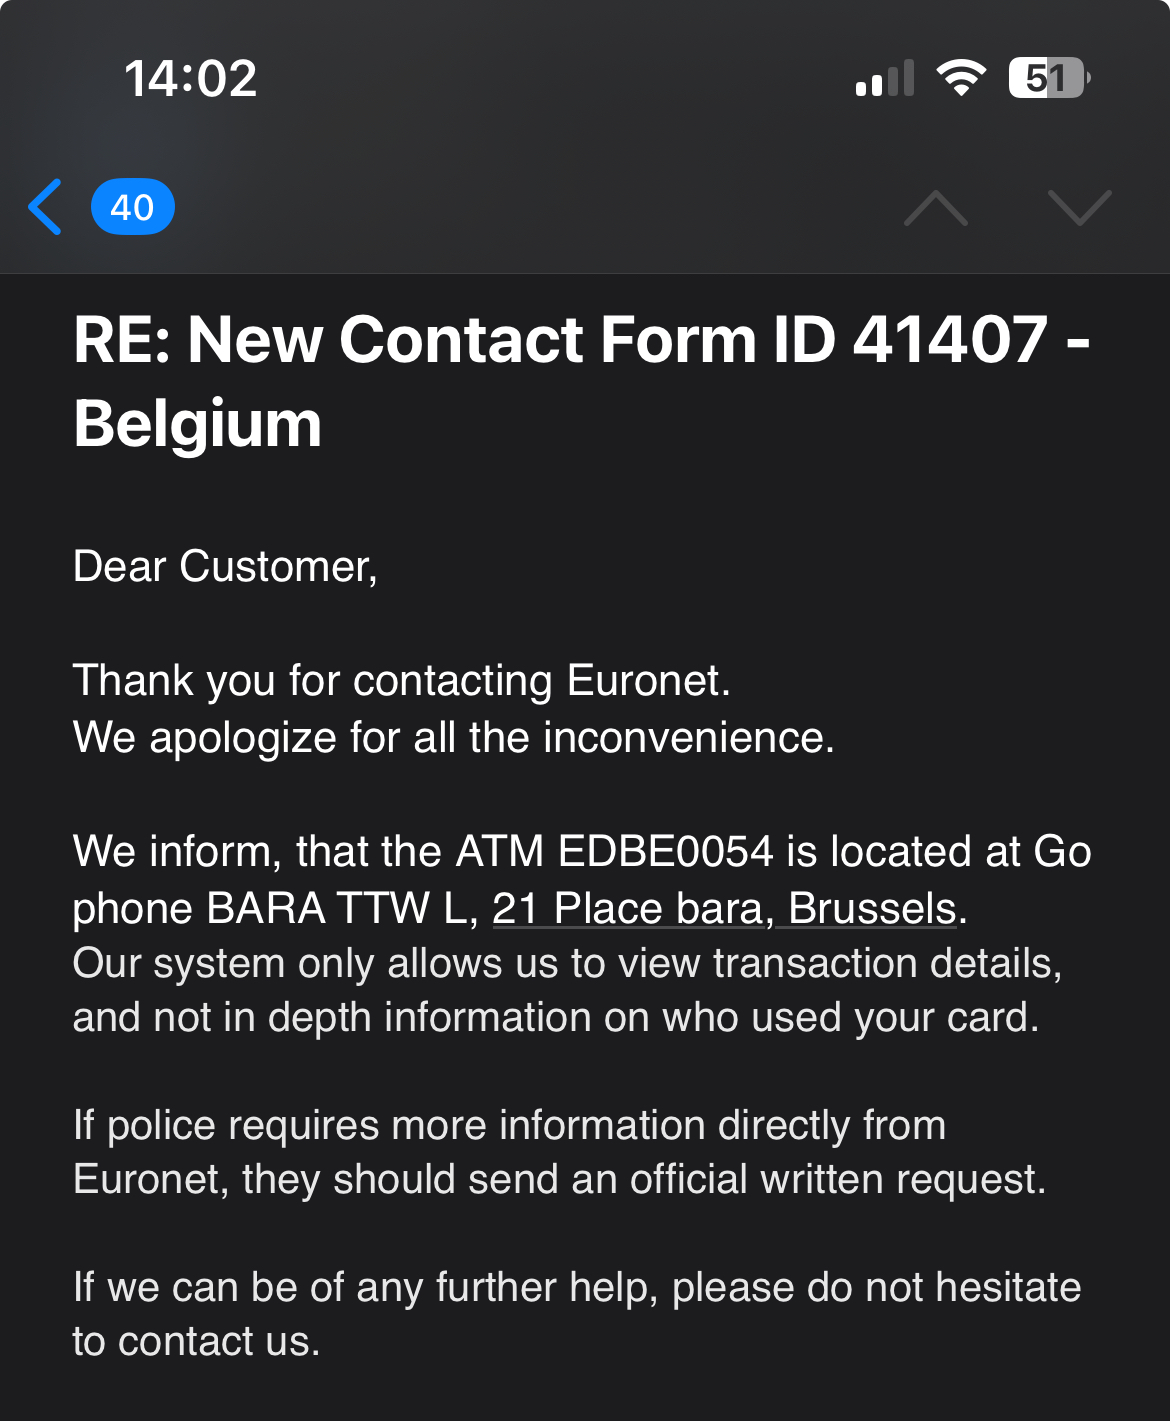Tap the closing line to contact us

click(196, 1341)
